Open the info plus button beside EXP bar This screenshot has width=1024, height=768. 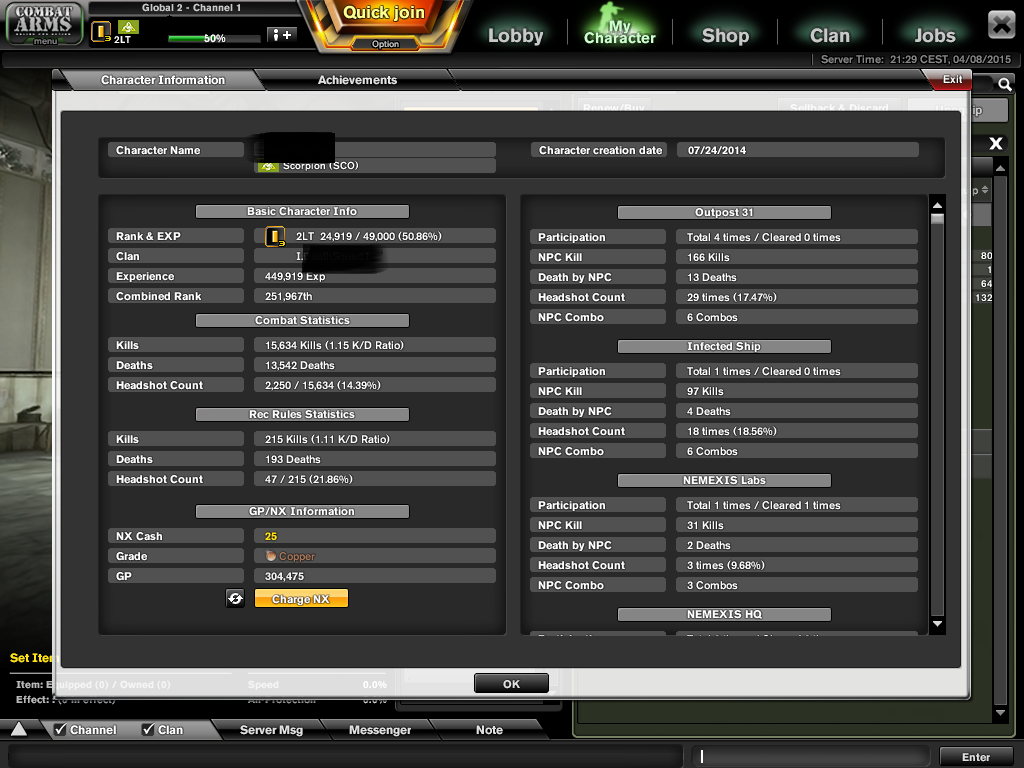[282, 35]
